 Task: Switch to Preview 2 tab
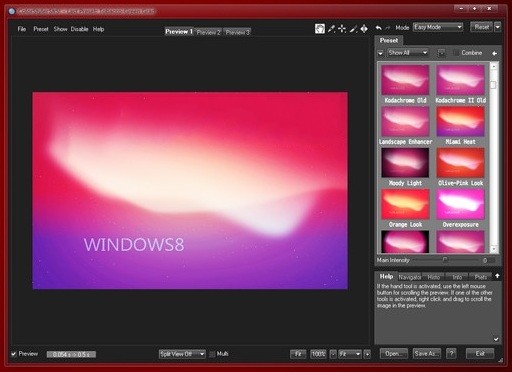click(208, 32)
